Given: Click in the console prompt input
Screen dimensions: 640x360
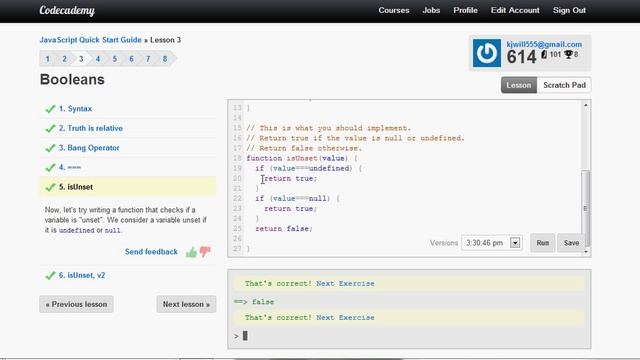Looking at the screenshot, I should [409, 336].
